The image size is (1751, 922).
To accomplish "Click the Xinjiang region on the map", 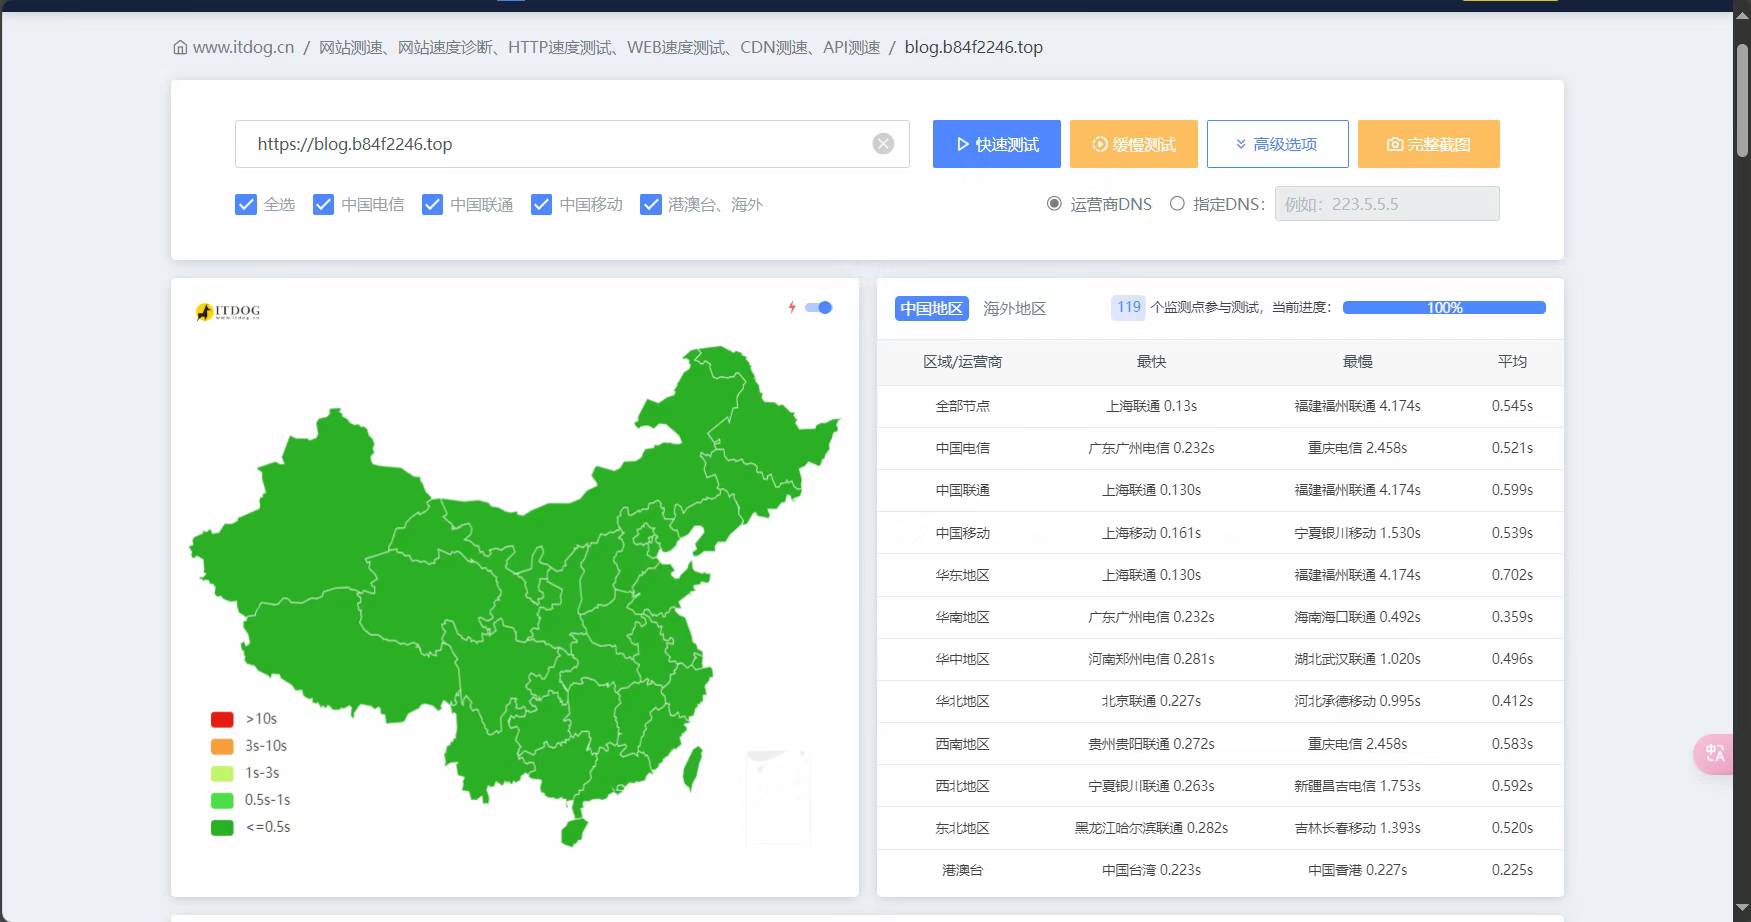I will 310,510.
